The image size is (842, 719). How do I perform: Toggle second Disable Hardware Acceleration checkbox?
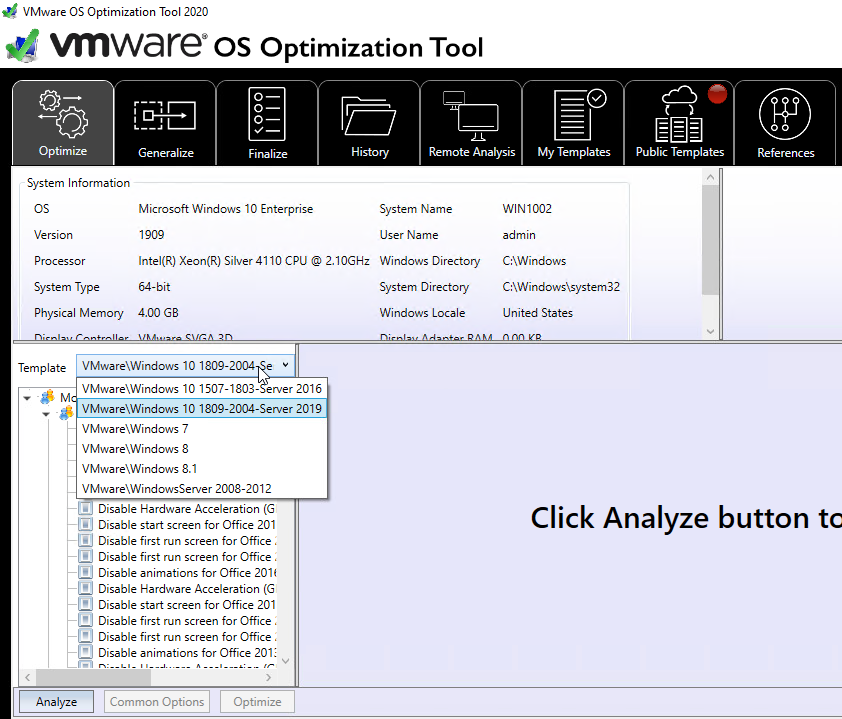coord(85,588)
